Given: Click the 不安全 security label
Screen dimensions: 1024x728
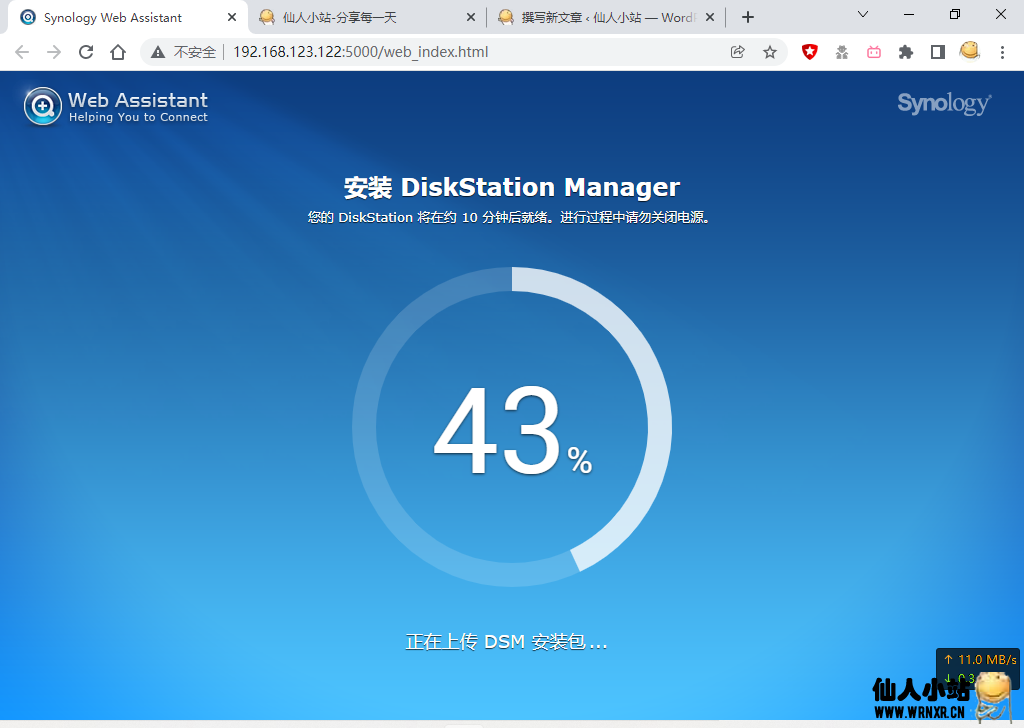Looking at the screenshot, I should pyautogui.click(x=186, y=52).
